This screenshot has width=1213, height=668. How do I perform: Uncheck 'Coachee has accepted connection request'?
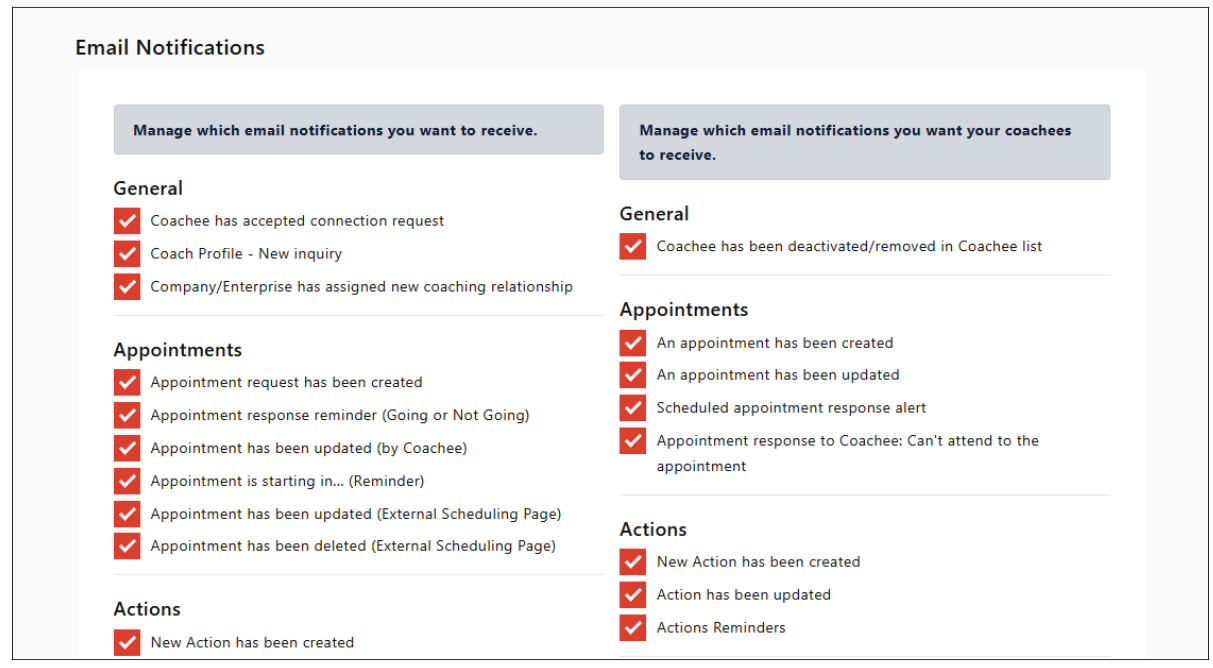pos(127,221)
